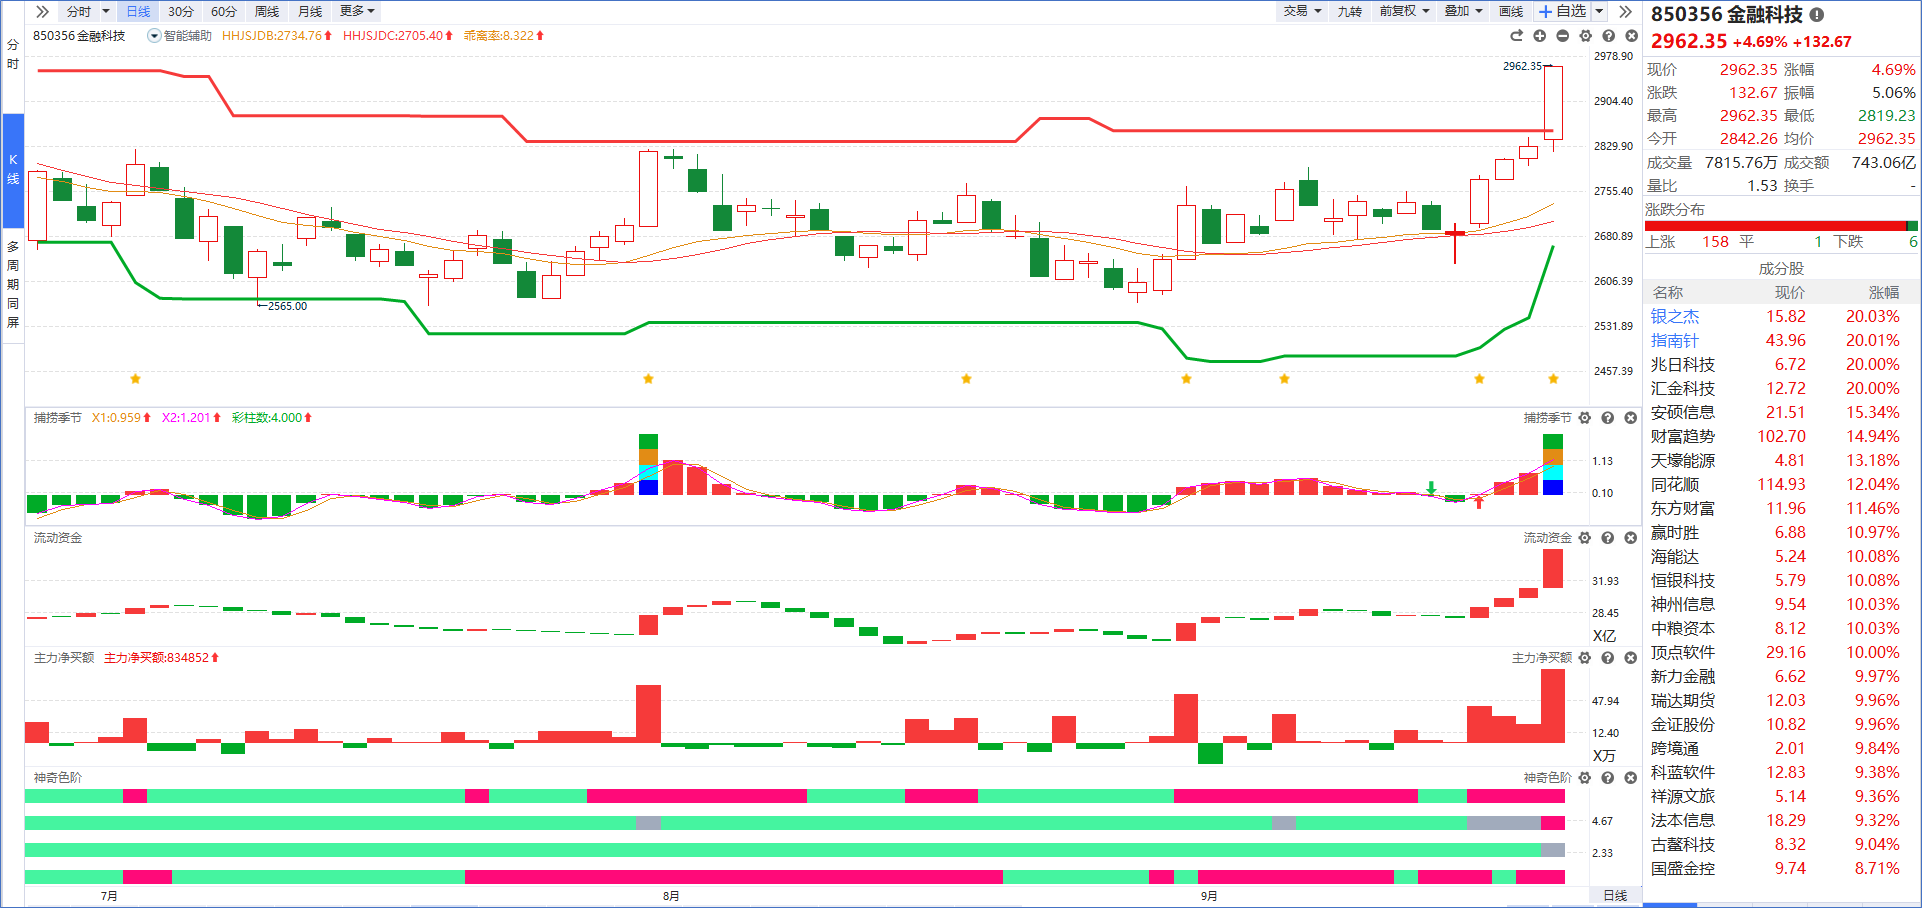The image size is (1922, 908).
Task: Close the 主力净买额 indicator panel
Action: coord(1631,658)
